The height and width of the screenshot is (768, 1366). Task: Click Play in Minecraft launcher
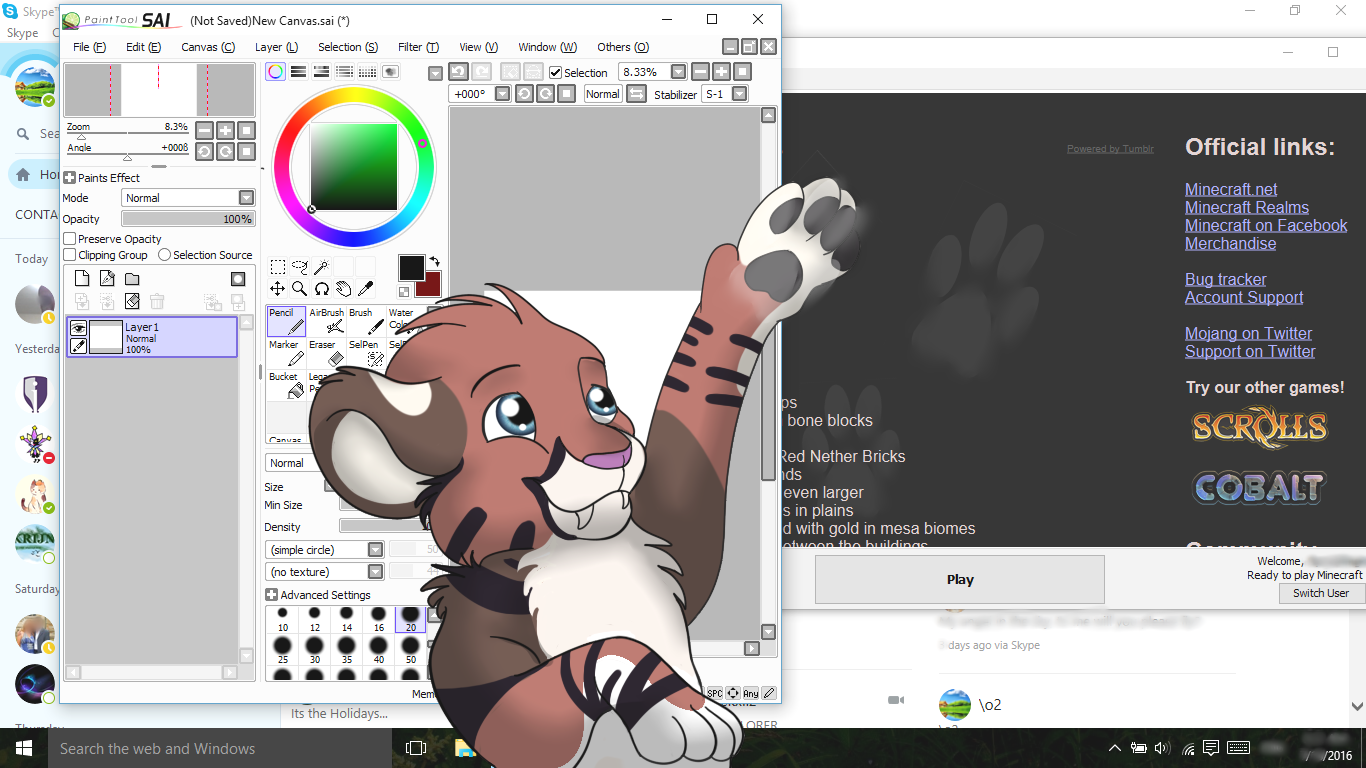[x=960, y=579]
